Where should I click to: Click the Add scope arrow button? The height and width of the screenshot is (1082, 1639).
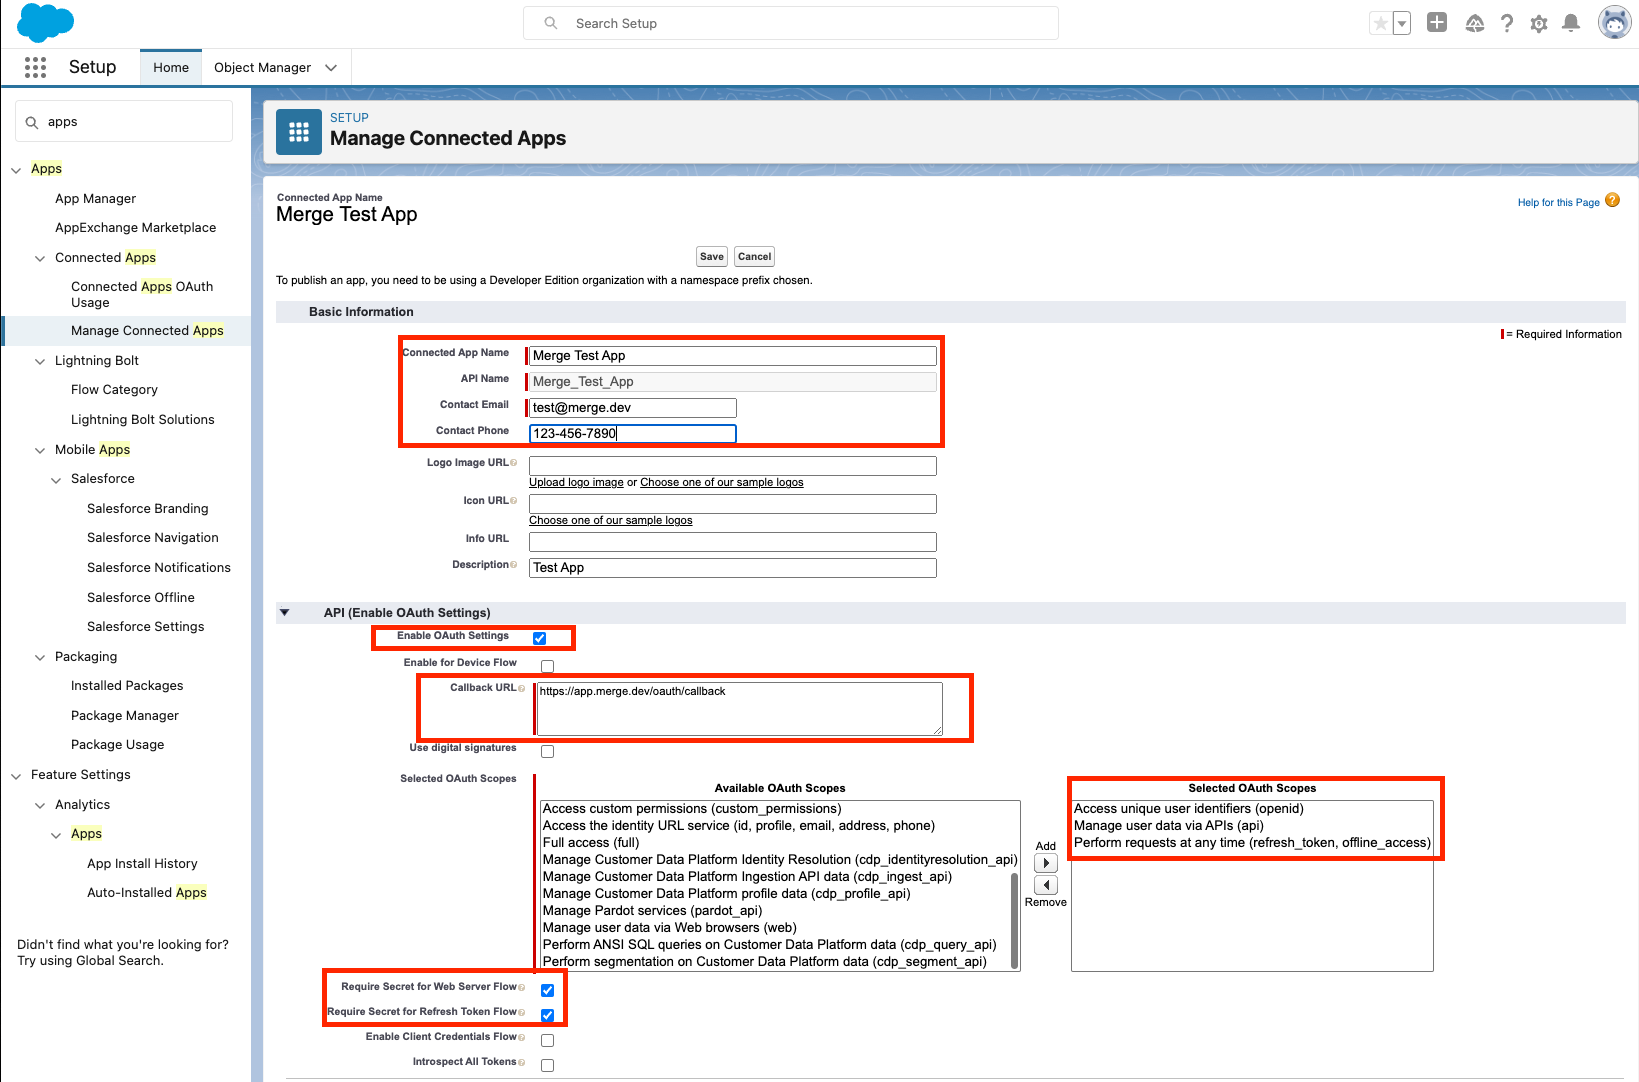[x=1045, y=863]
